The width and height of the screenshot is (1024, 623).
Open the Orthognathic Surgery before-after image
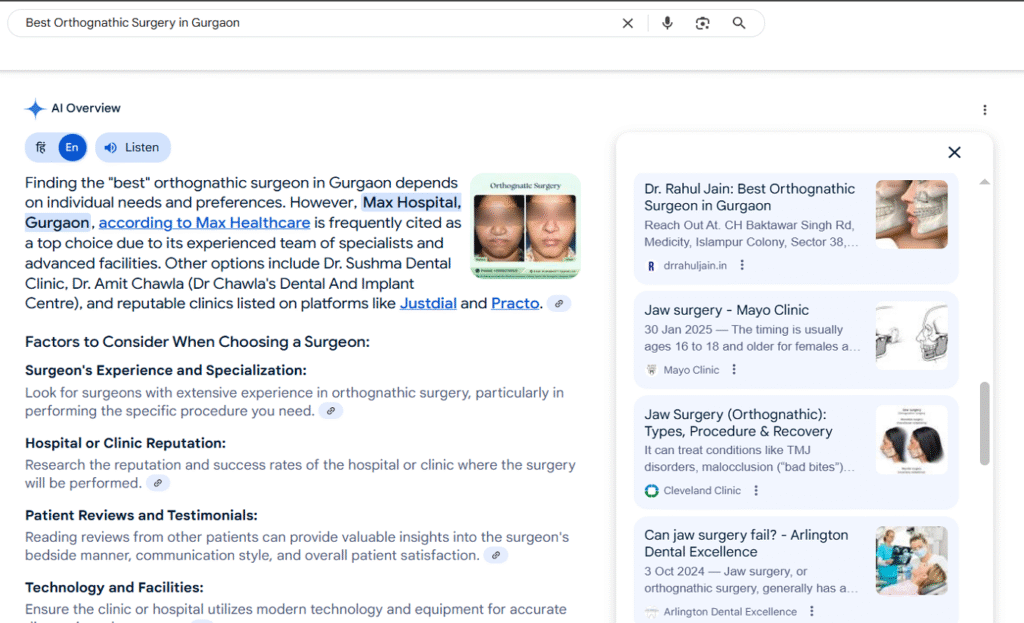point(526,226)
